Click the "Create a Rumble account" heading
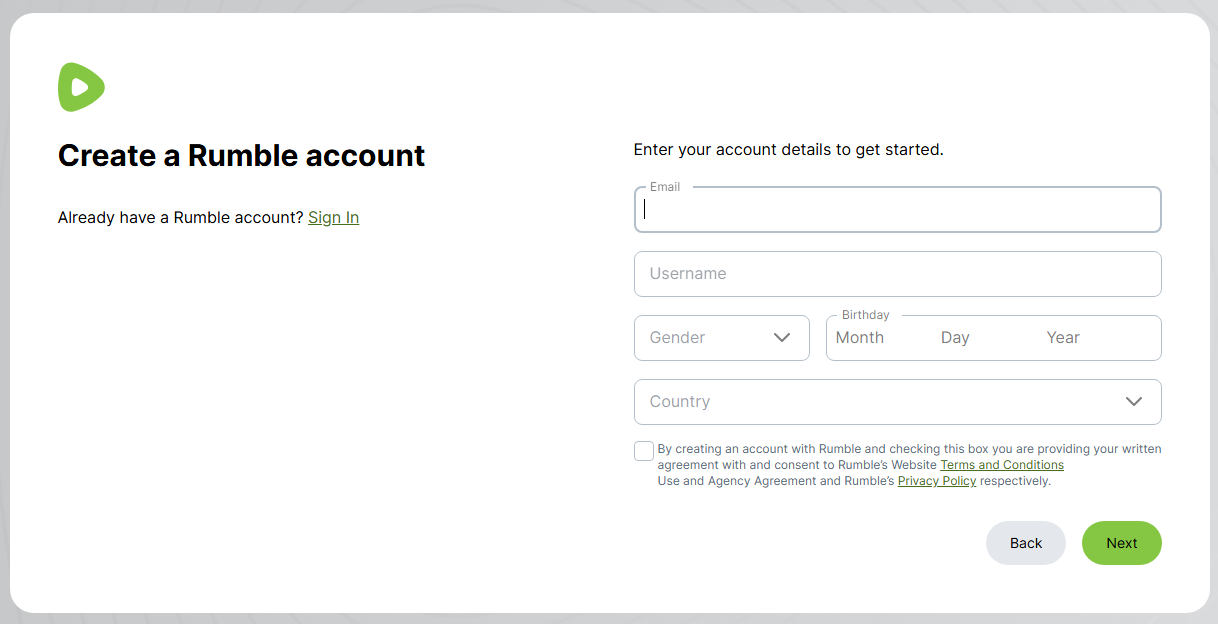Screen dimensions: 1218x624 (x=241, y=156)
